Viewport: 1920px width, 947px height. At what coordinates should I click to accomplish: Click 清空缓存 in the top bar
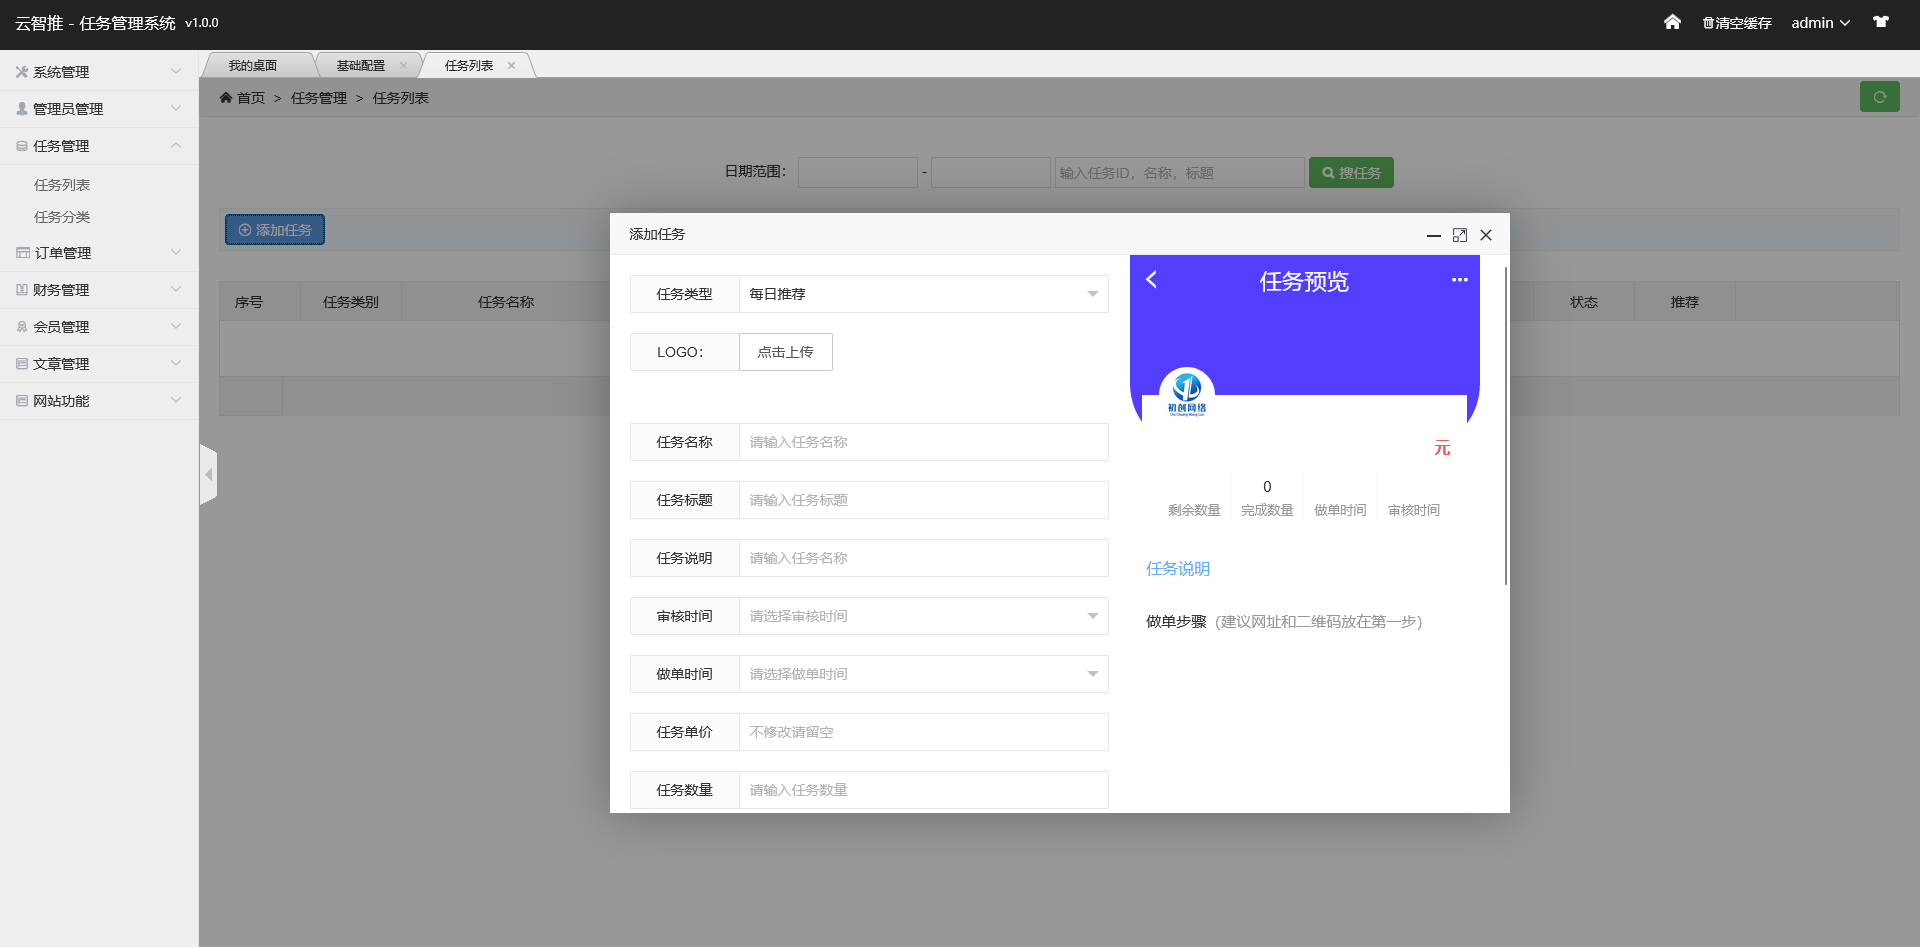point(1737,23)
